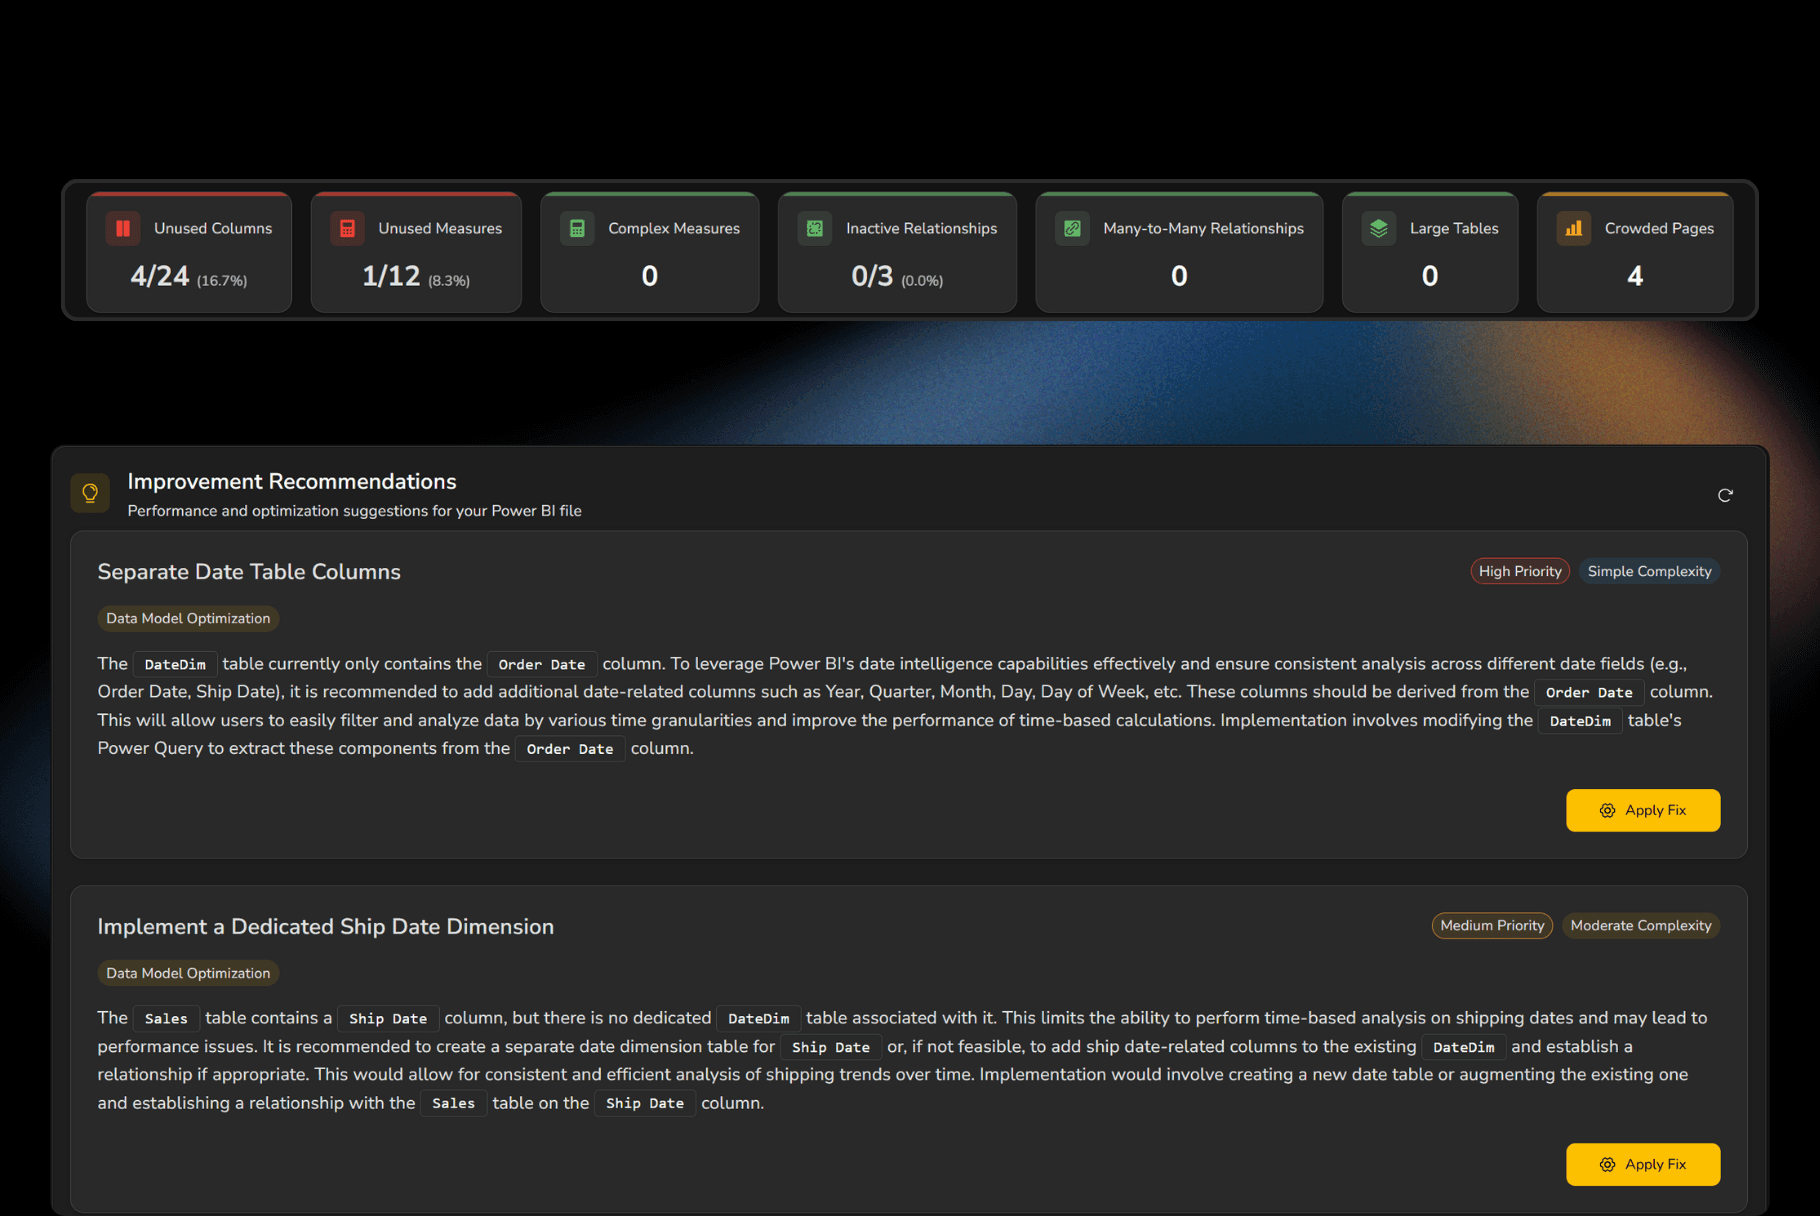Click the Unused Measures calculator icon
Viewport: 1820px width, 1216px height.
(x=347, y=229)
